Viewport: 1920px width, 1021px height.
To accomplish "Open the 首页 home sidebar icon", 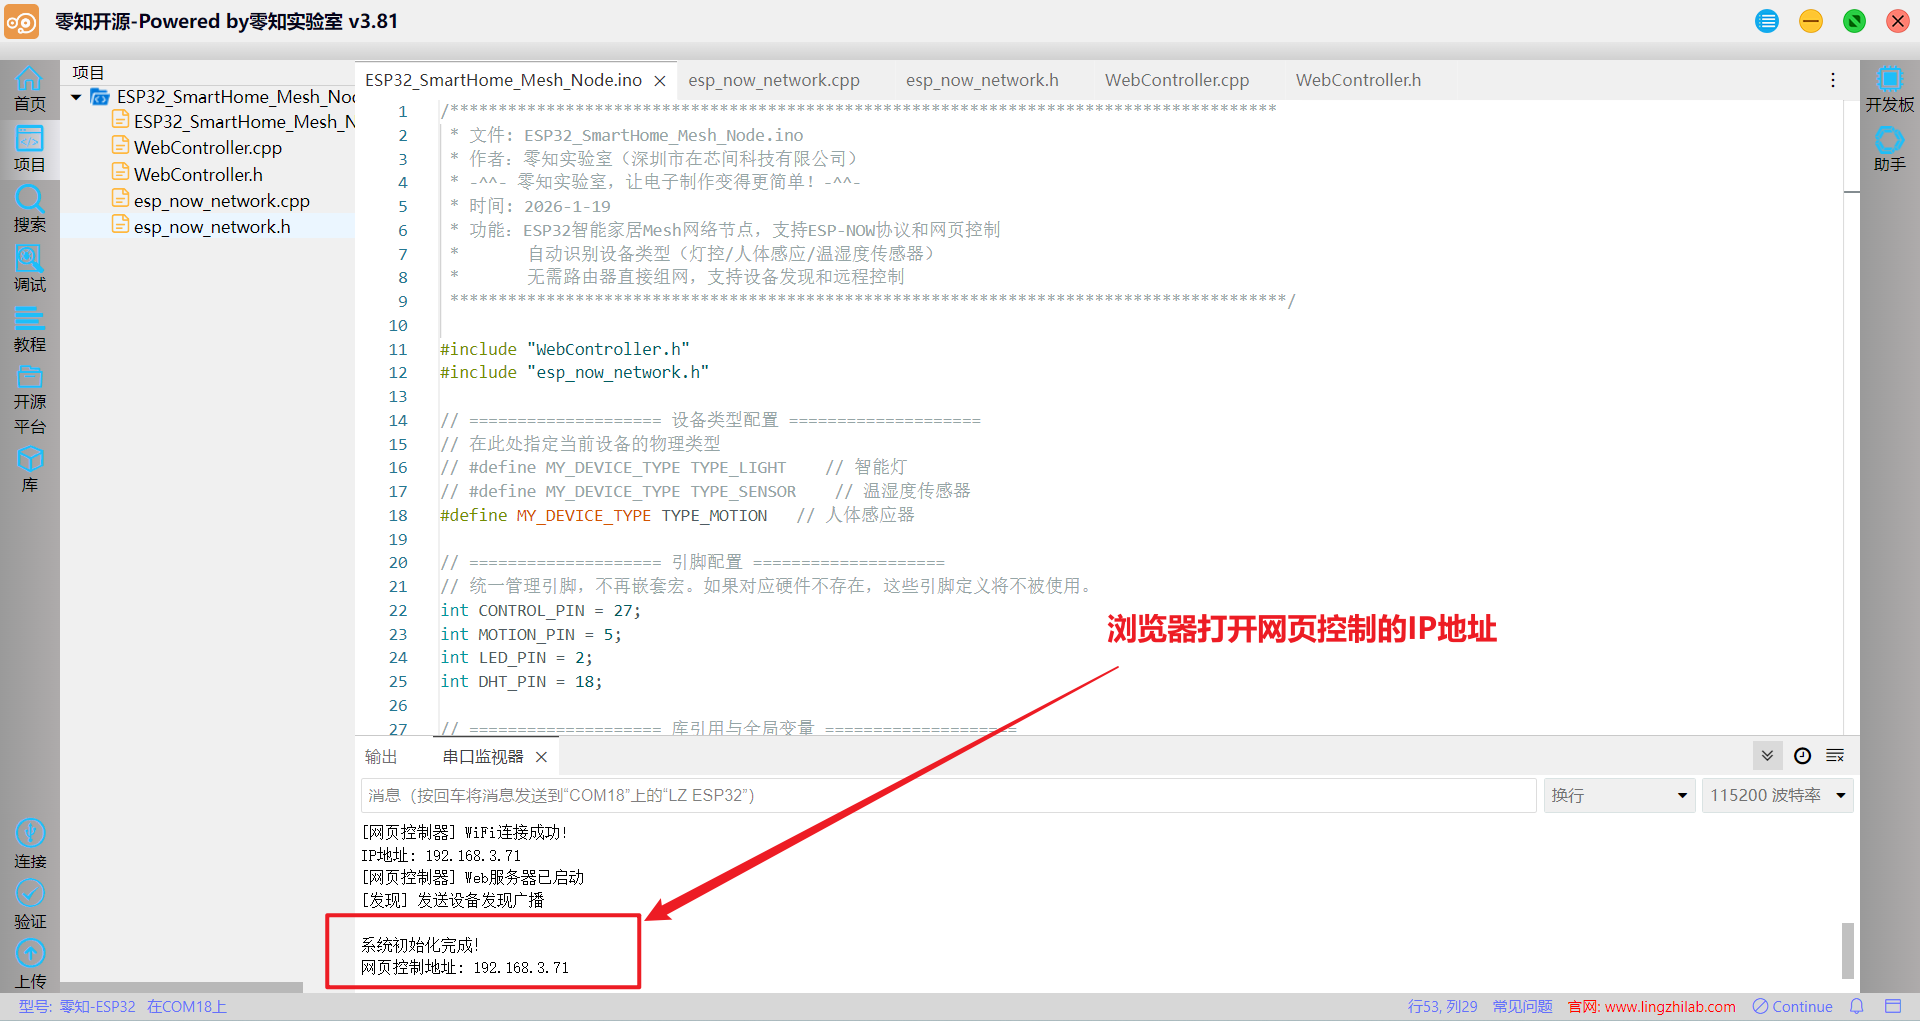I will pyautogui.click(x=29, y=89).
